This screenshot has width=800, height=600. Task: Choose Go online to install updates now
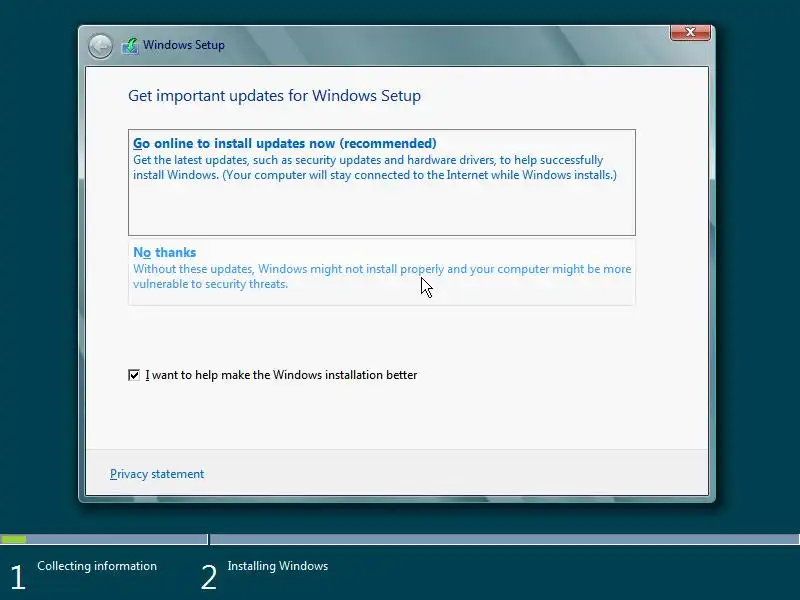pos(382,182)
